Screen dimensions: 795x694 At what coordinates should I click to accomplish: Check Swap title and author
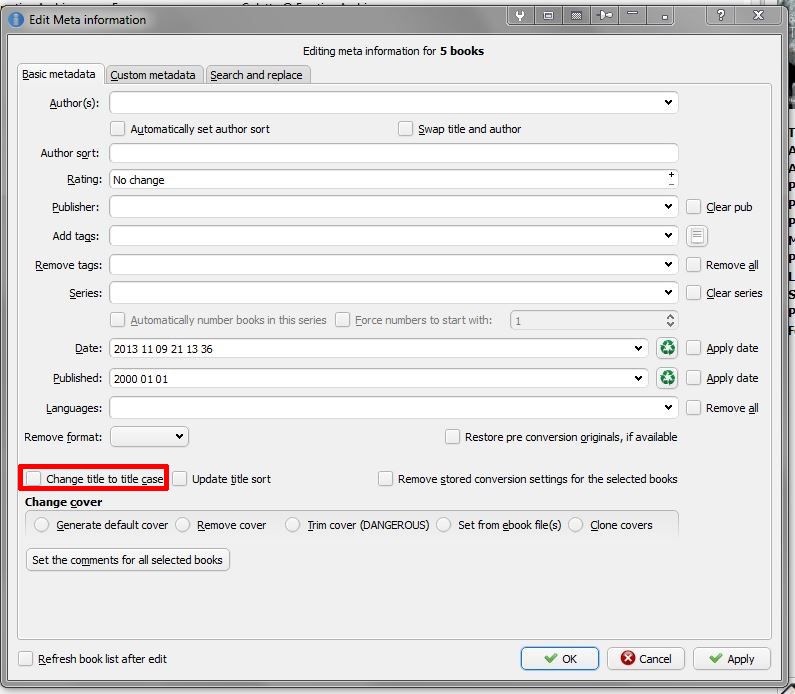pyautogui.click(x=405, y=129)
